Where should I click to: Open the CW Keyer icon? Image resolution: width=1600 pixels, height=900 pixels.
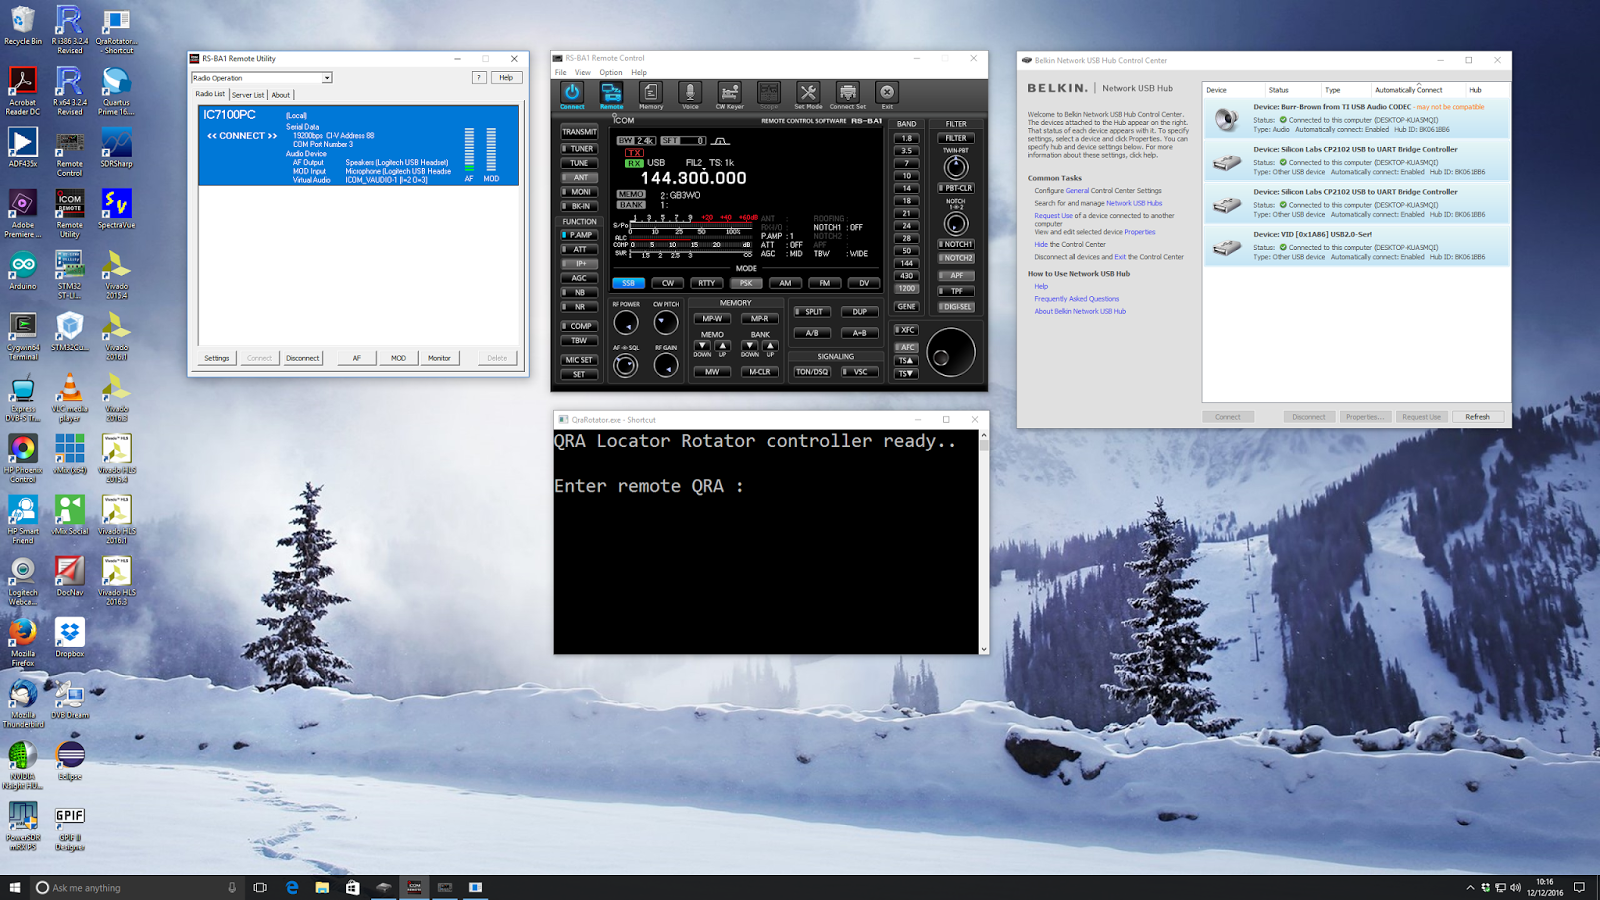tap(729, 95)
